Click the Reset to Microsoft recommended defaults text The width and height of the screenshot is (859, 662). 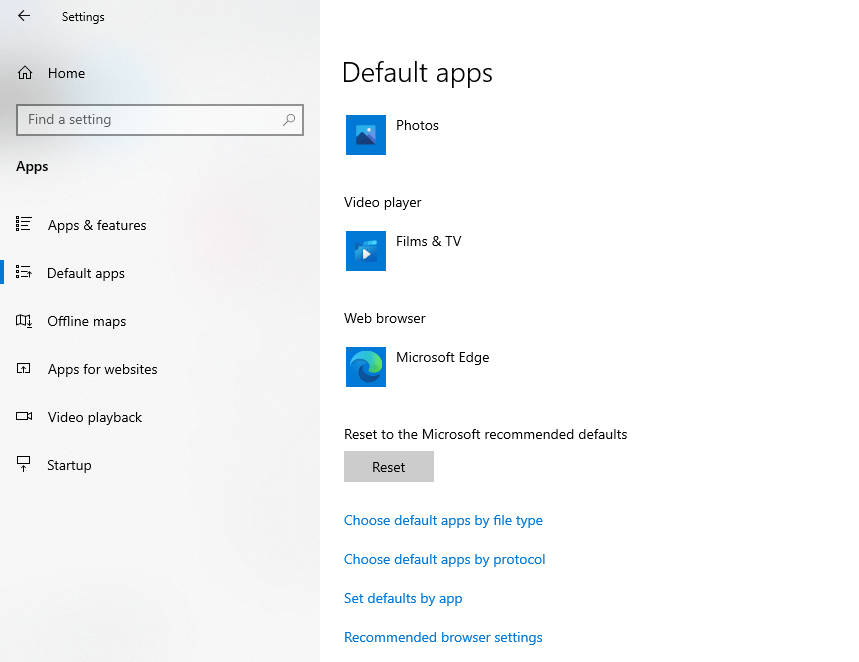485,435
